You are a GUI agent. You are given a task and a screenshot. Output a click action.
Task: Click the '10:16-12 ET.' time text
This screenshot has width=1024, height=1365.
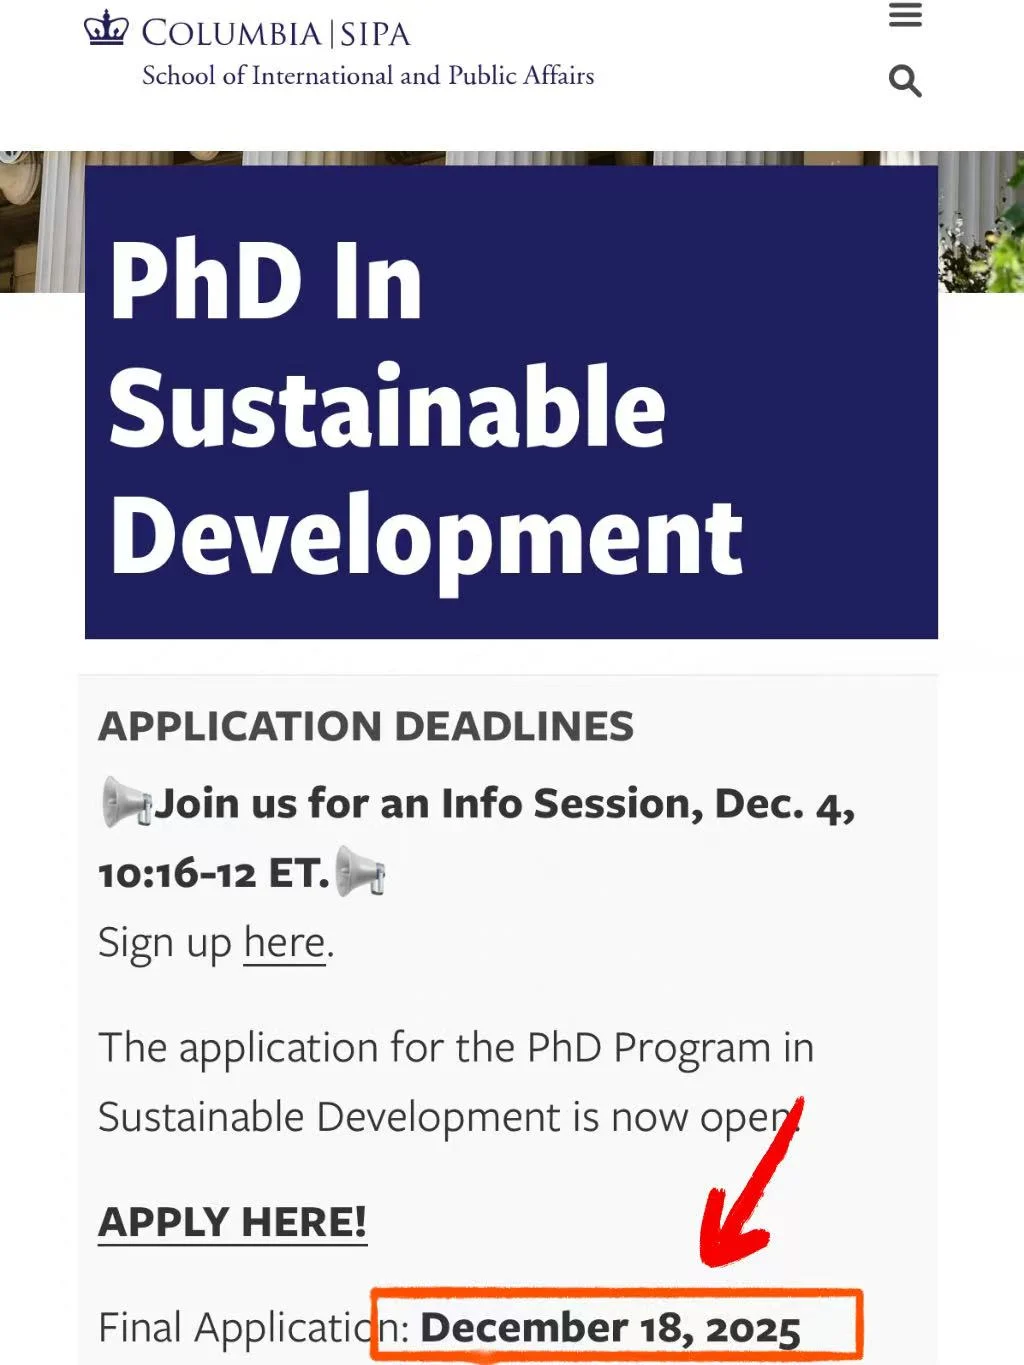click(213, 873)
